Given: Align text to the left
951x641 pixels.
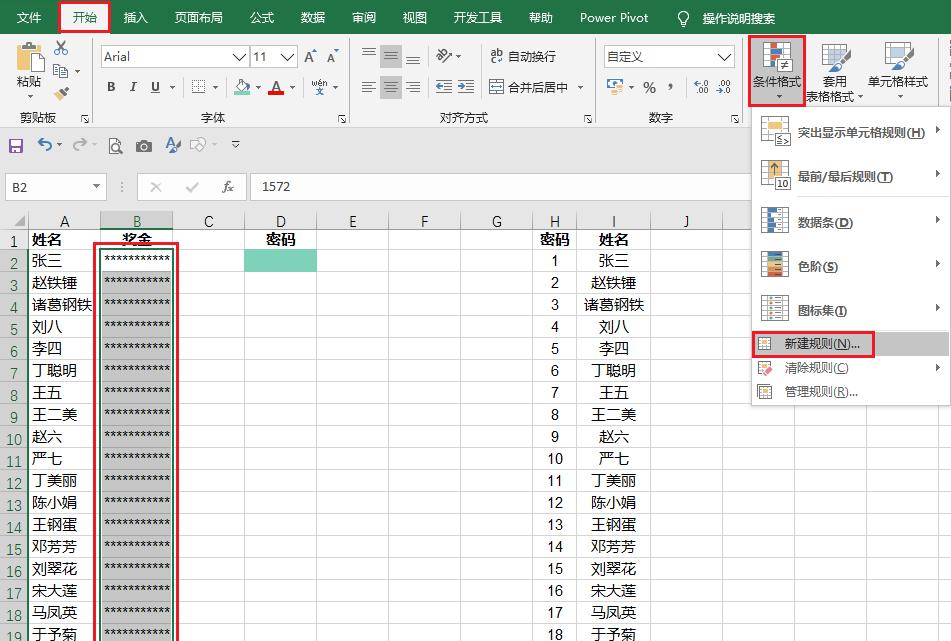Looking at the screenshot, I should point(369,87).
